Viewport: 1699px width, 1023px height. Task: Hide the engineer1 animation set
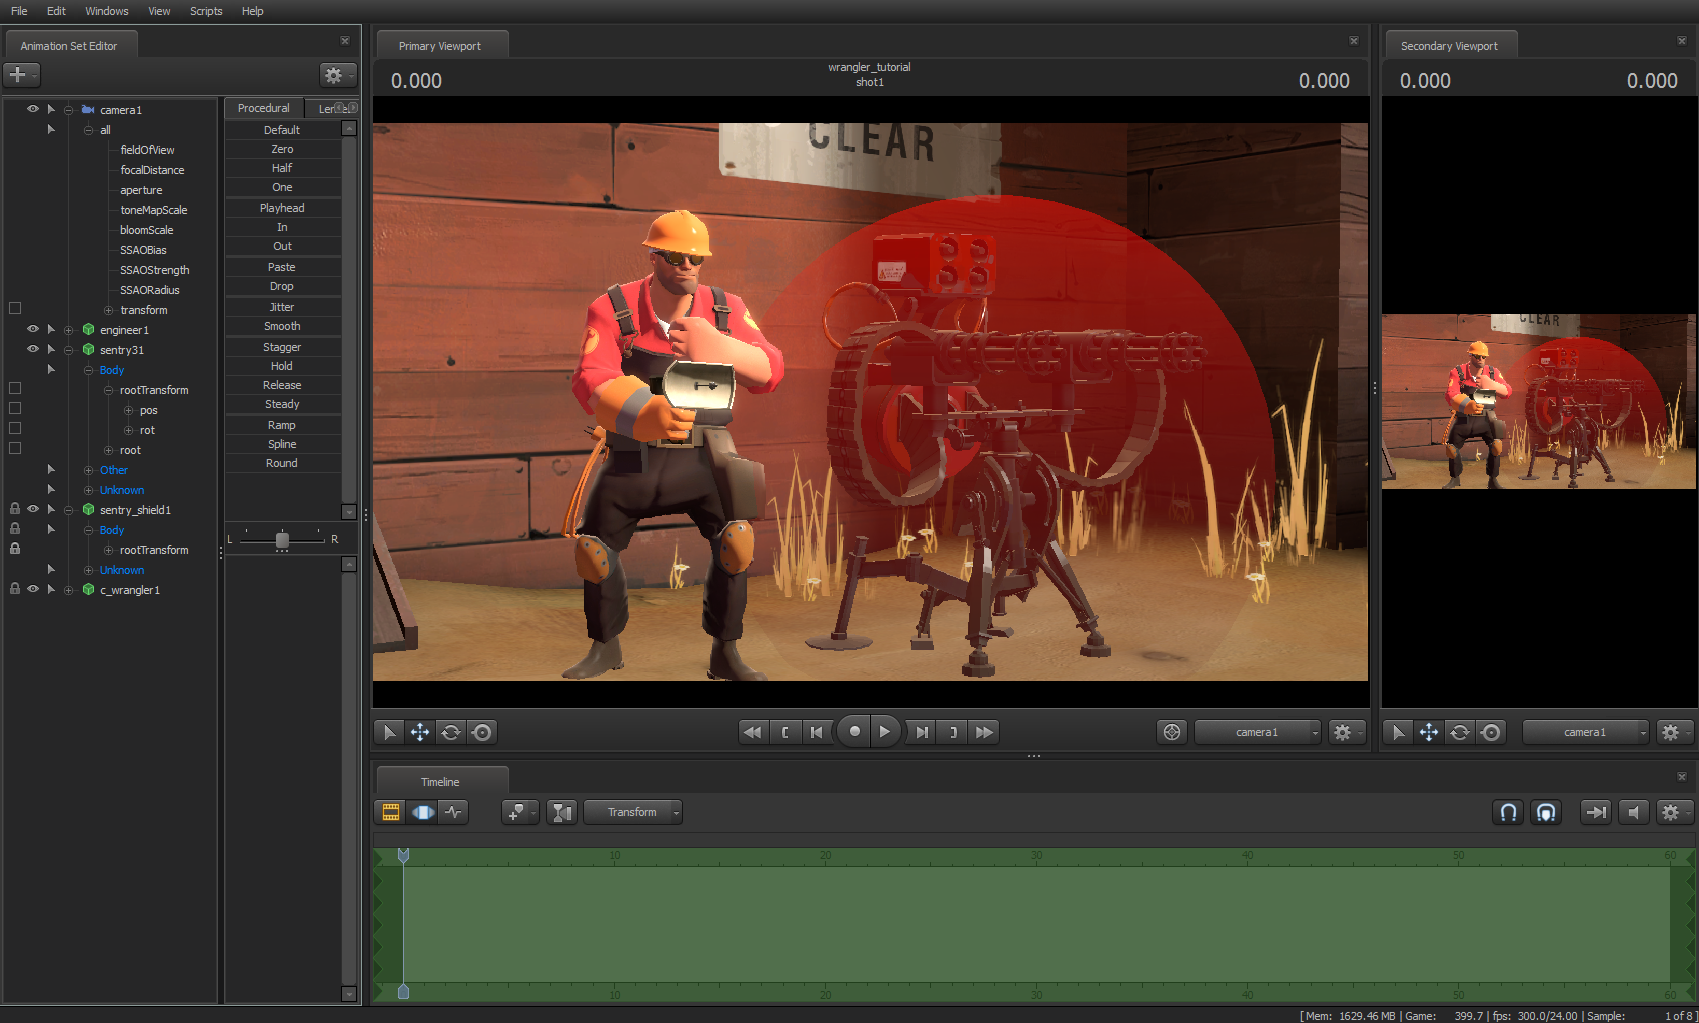tap(33, 329)
